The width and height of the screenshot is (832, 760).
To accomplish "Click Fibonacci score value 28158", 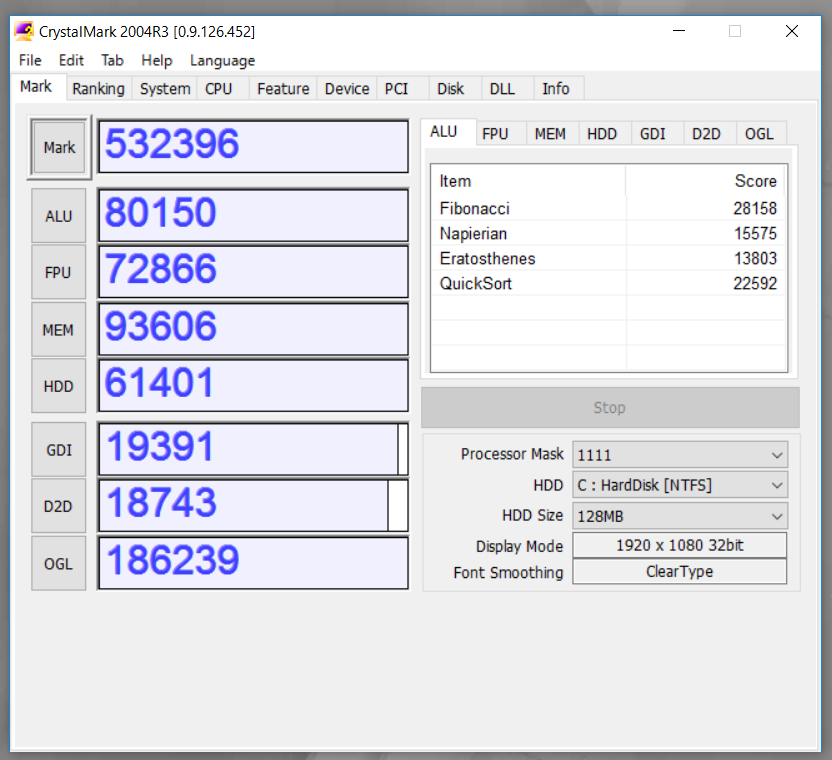I will [755, 208].
